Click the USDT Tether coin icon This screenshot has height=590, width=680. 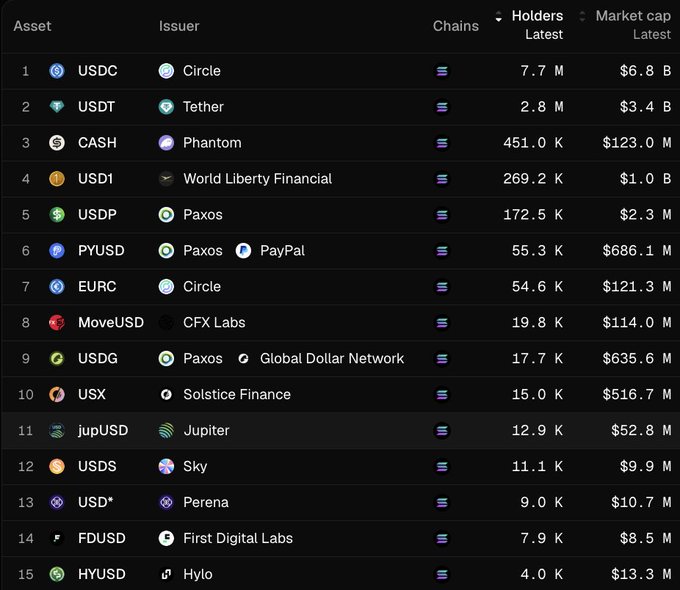pos(57,107)
